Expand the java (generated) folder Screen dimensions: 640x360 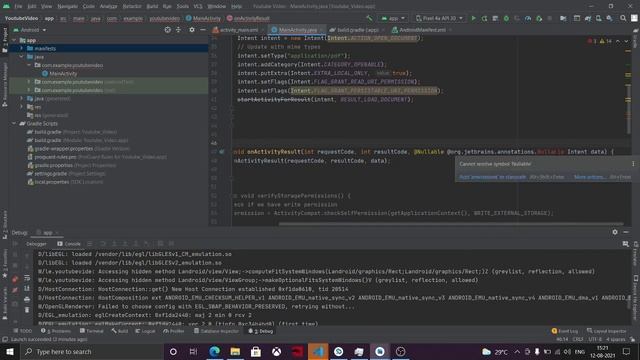(22, 98)
